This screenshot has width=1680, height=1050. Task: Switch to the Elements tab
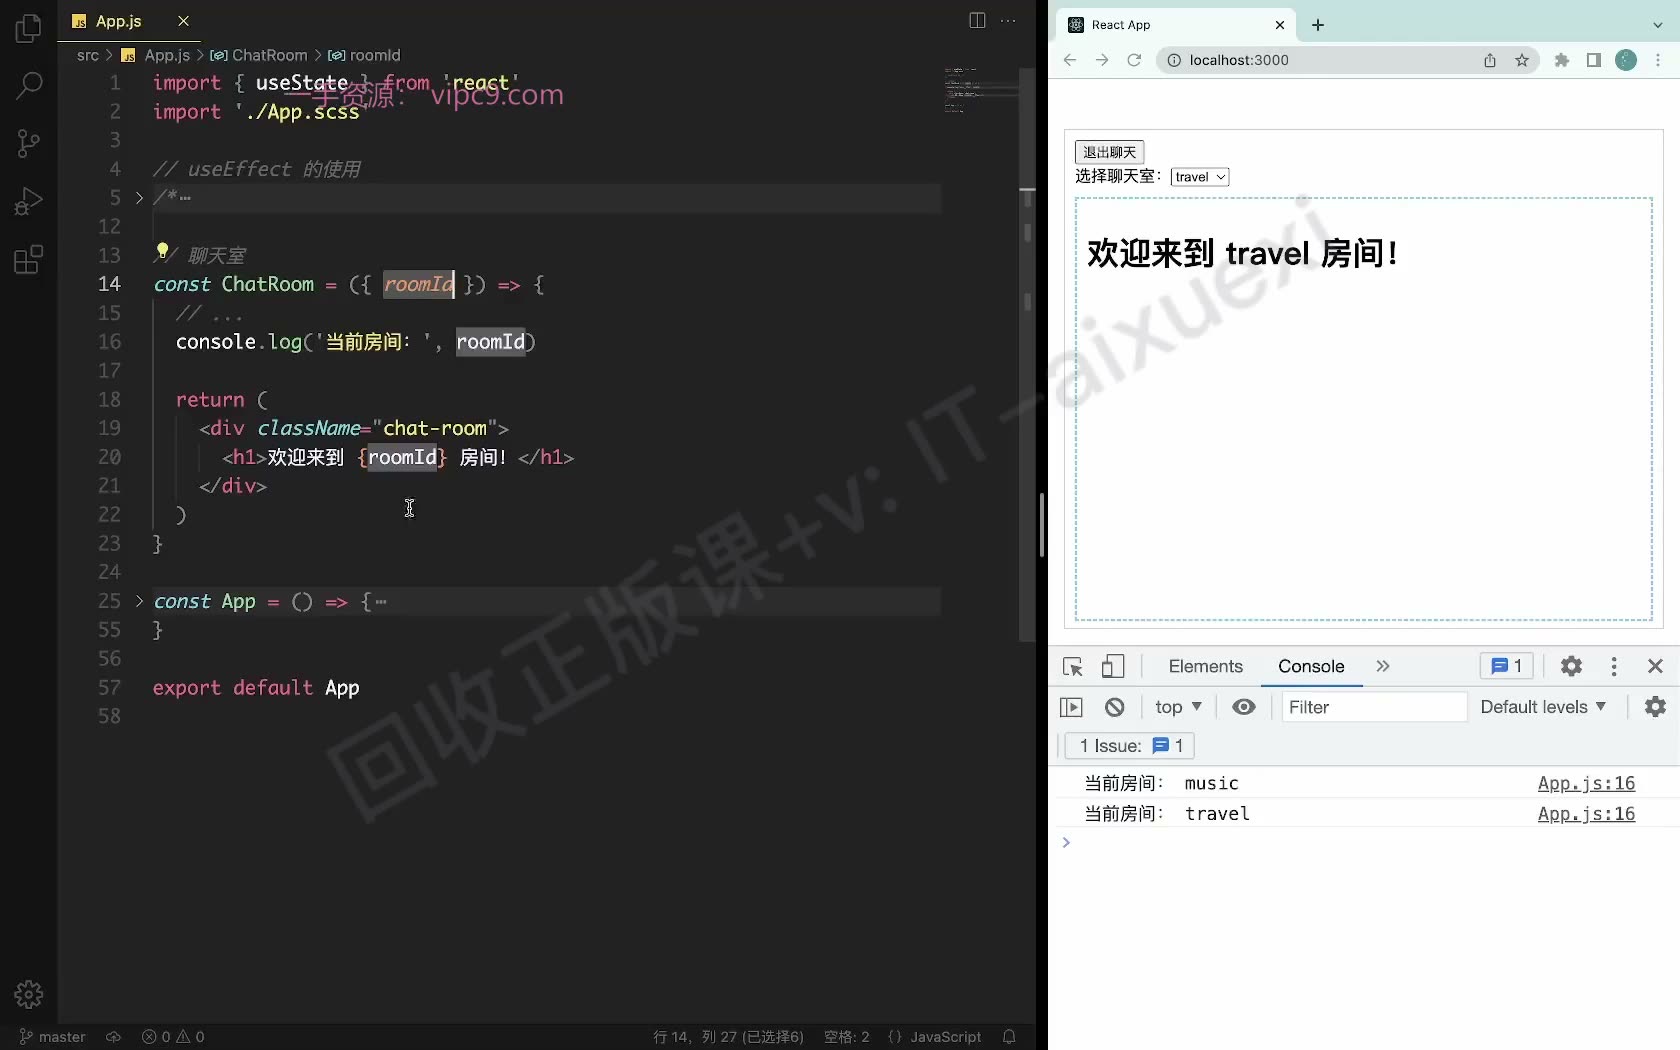pos(1205,666)
